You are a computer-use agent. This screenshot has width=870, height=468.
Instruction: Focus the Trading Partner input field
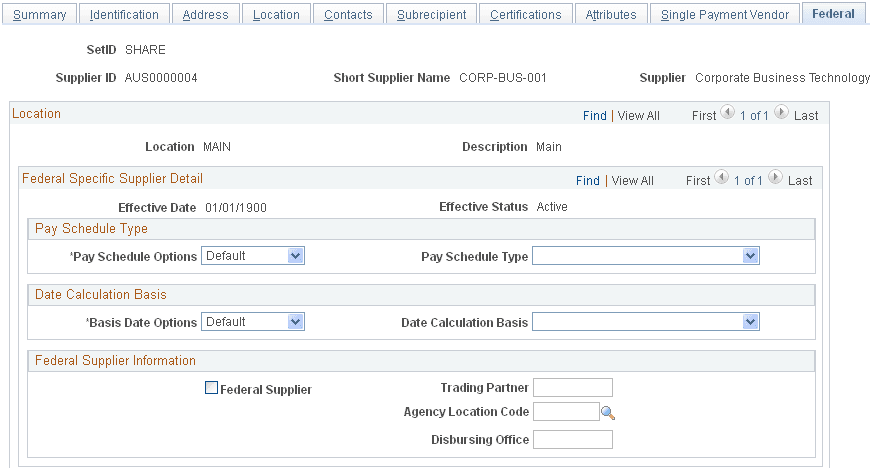573,388
